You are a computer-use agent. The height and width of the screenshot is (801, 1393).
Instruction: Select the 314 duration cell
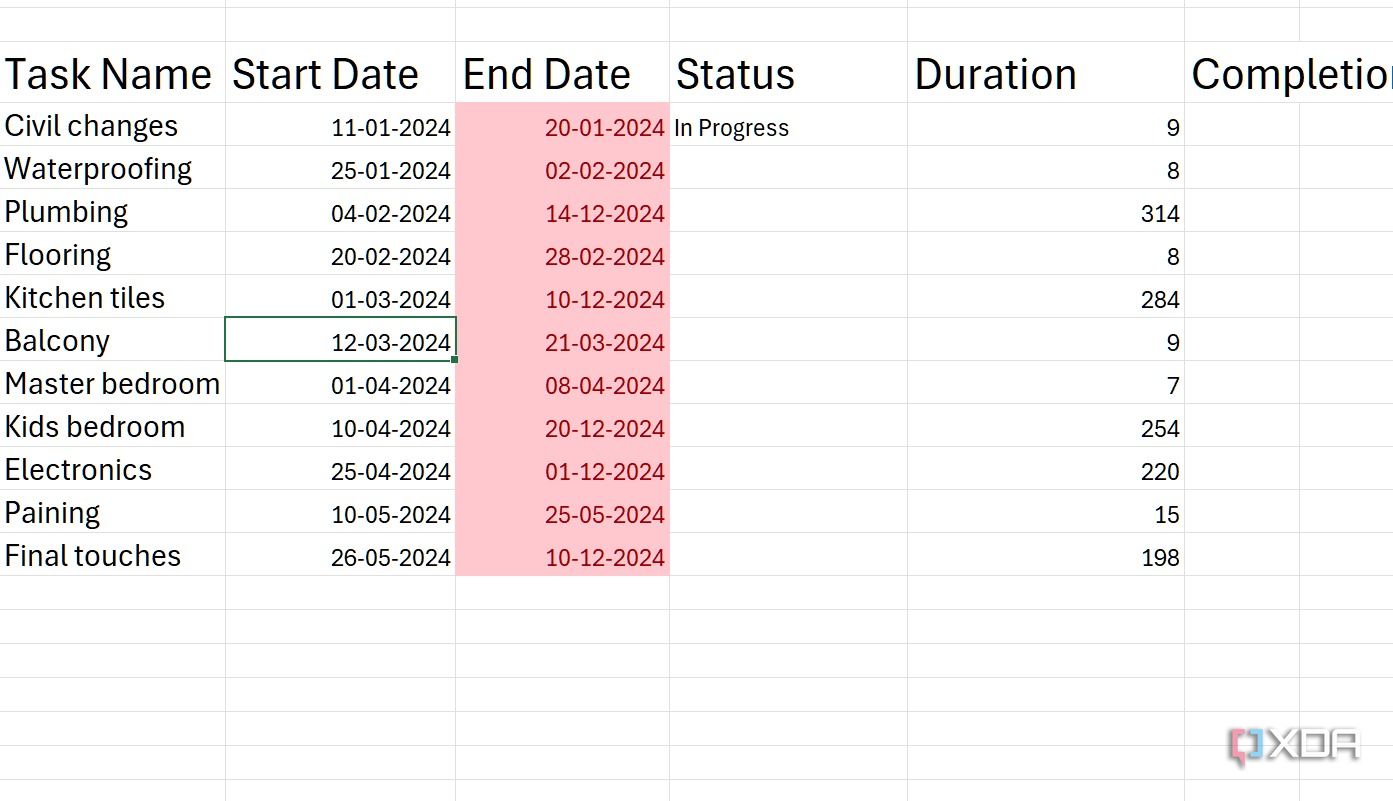1159,214
